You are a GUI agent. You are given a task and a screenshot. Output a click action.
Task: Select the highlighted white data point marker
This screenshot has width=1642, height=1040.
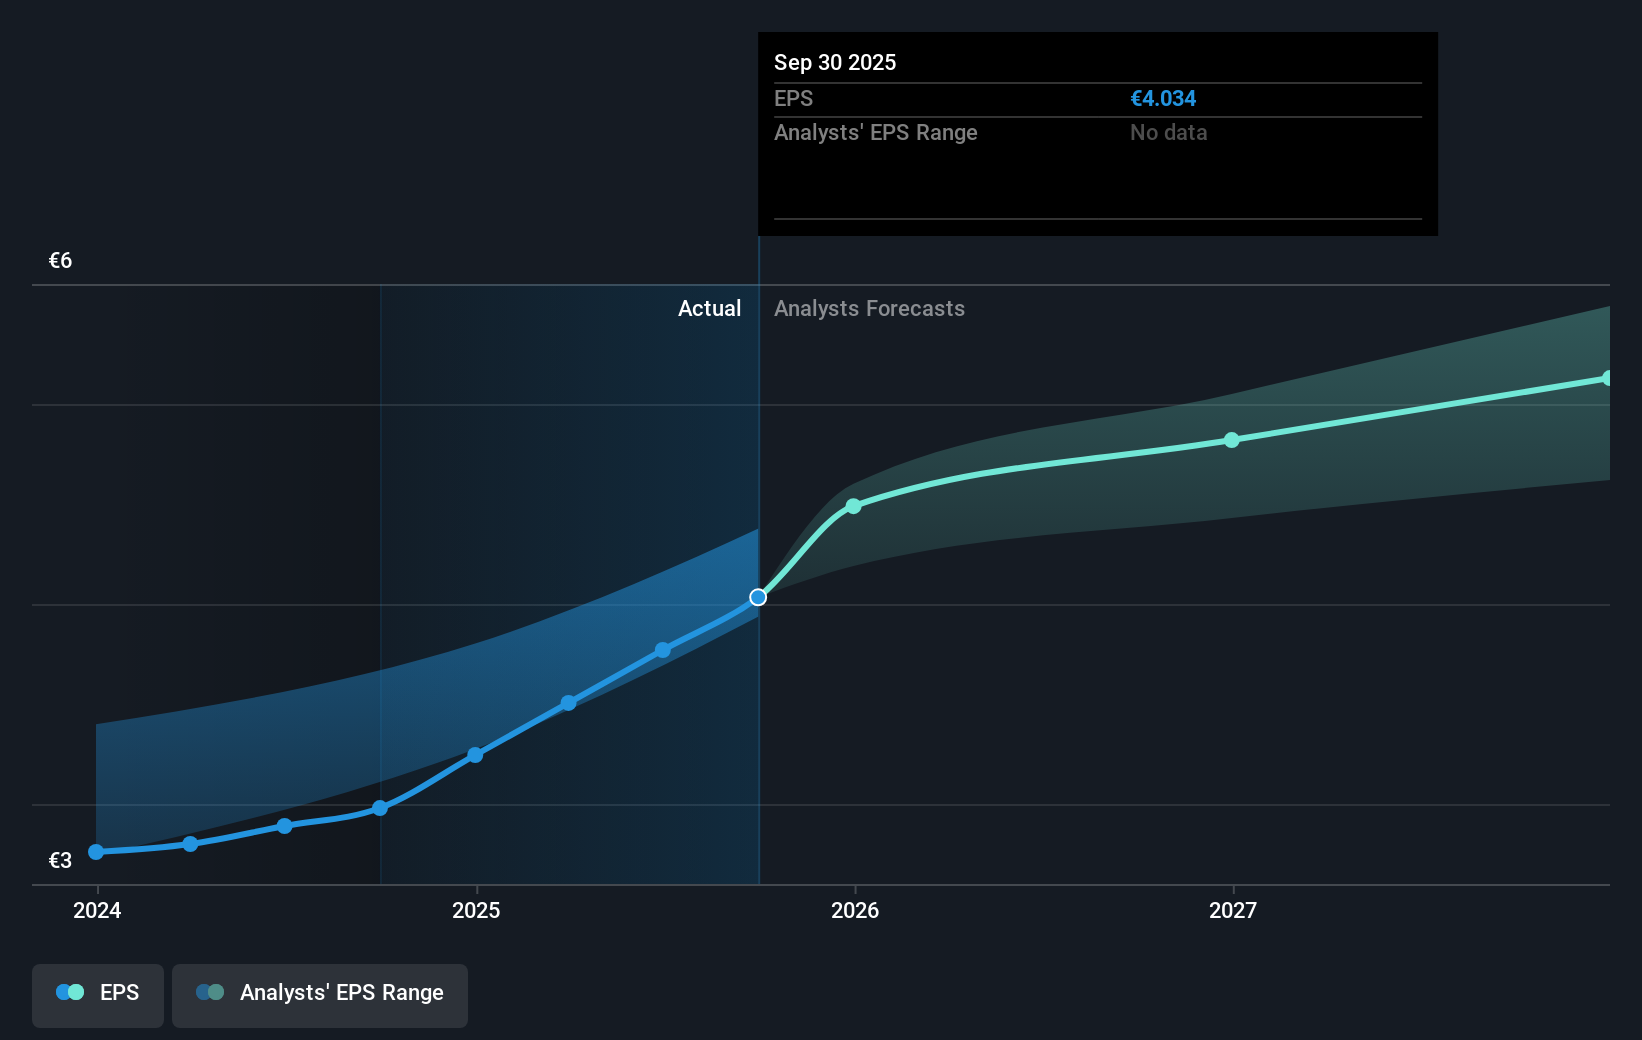(x=758, y=597)
